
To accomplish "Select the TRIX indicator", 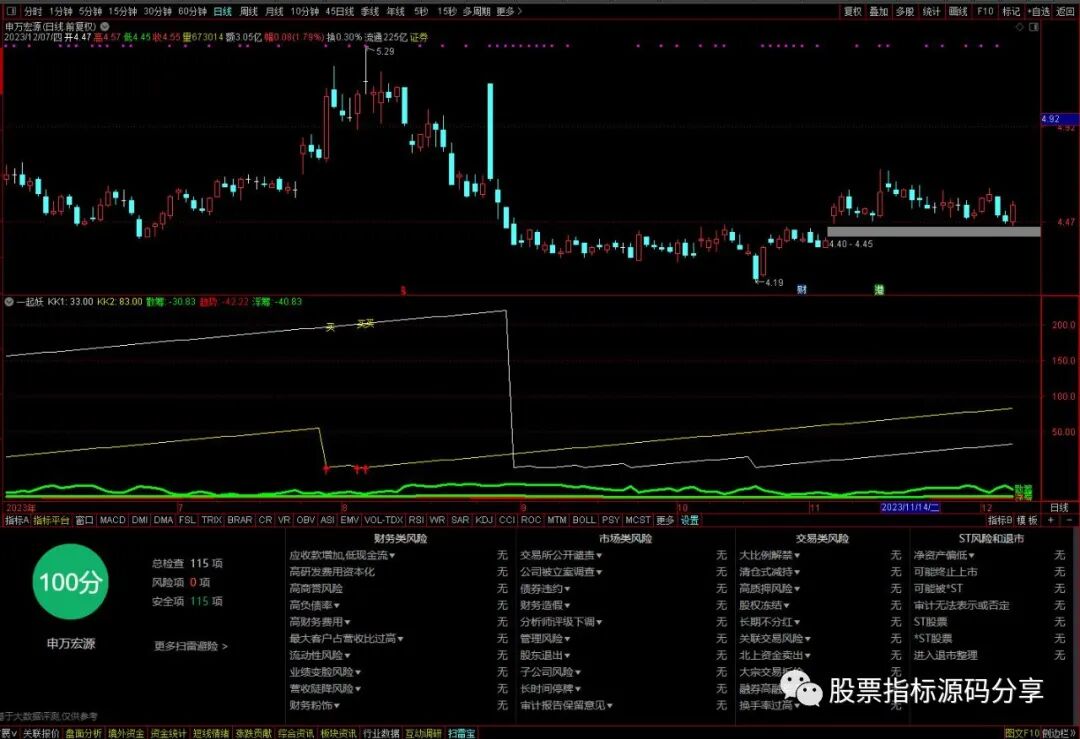I will point(211,520).
